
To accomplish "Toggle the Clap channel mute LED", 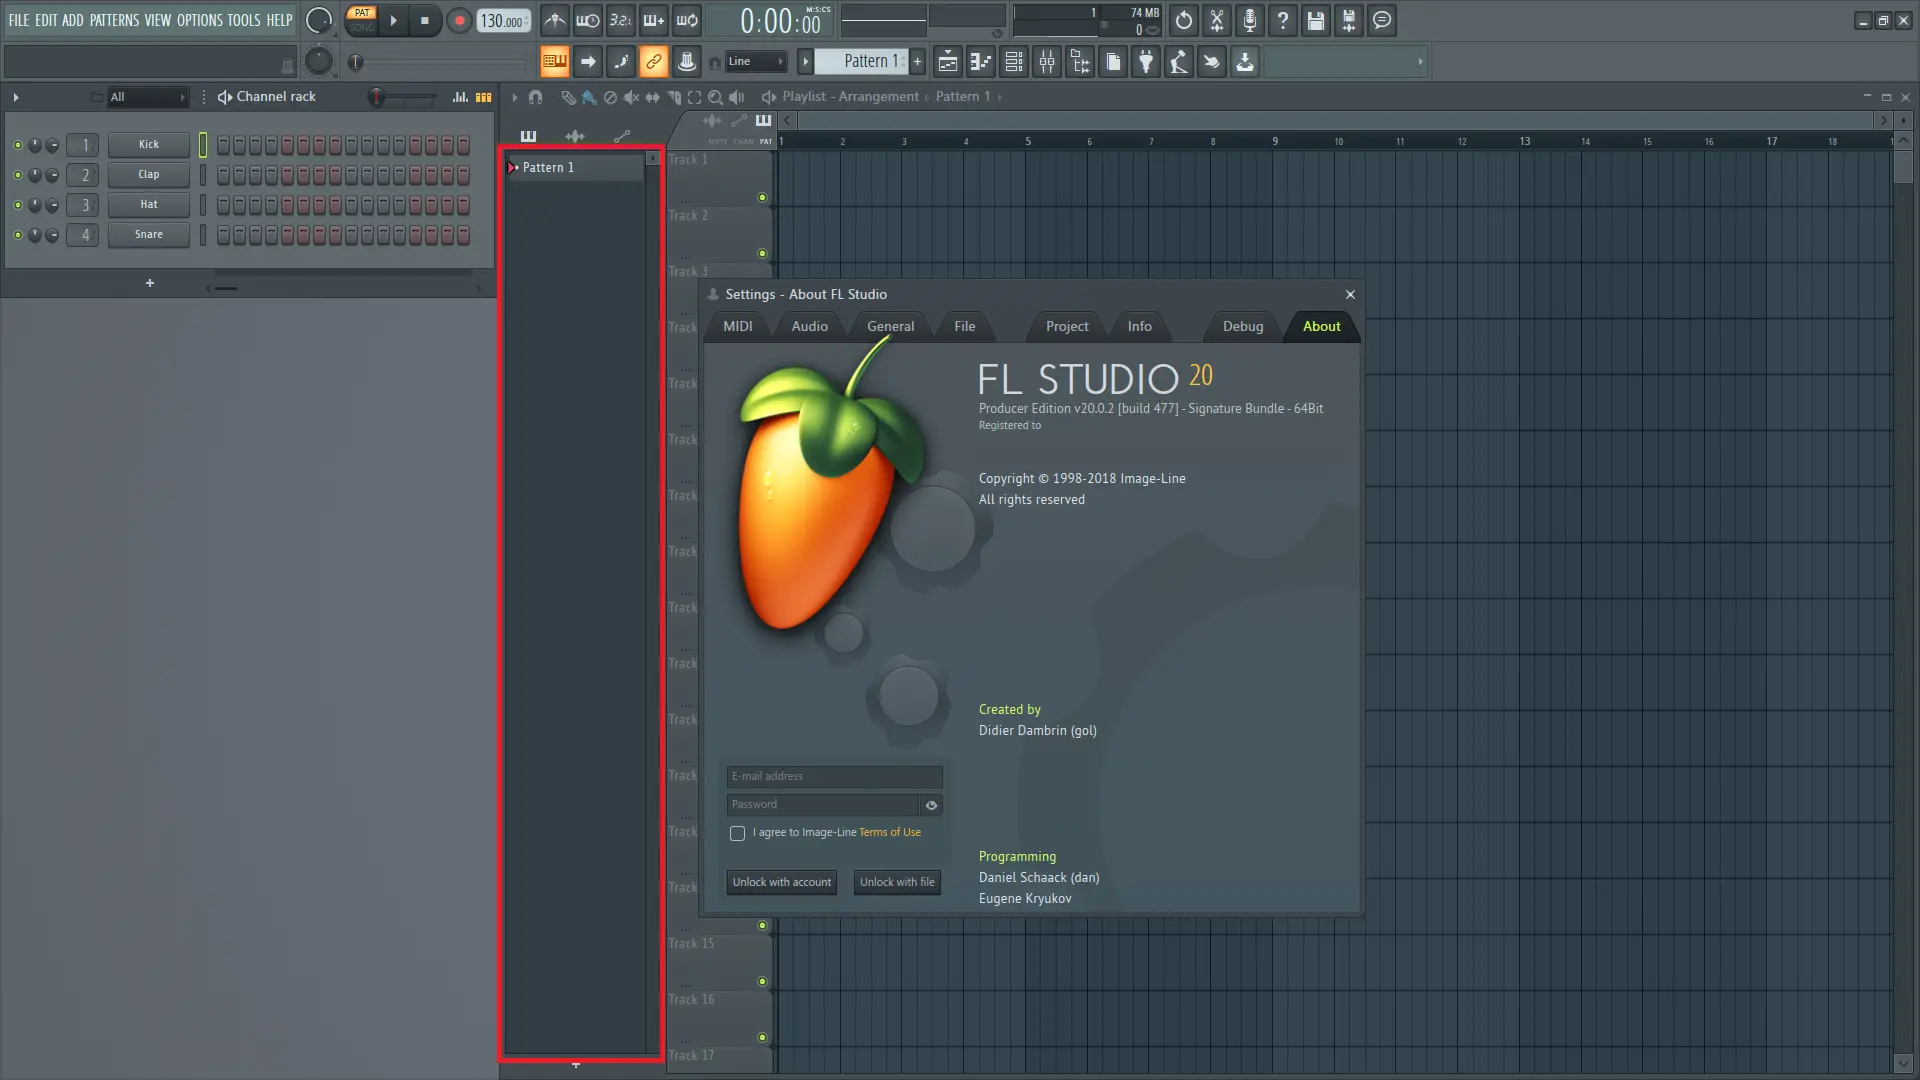I will pos(17,175).
